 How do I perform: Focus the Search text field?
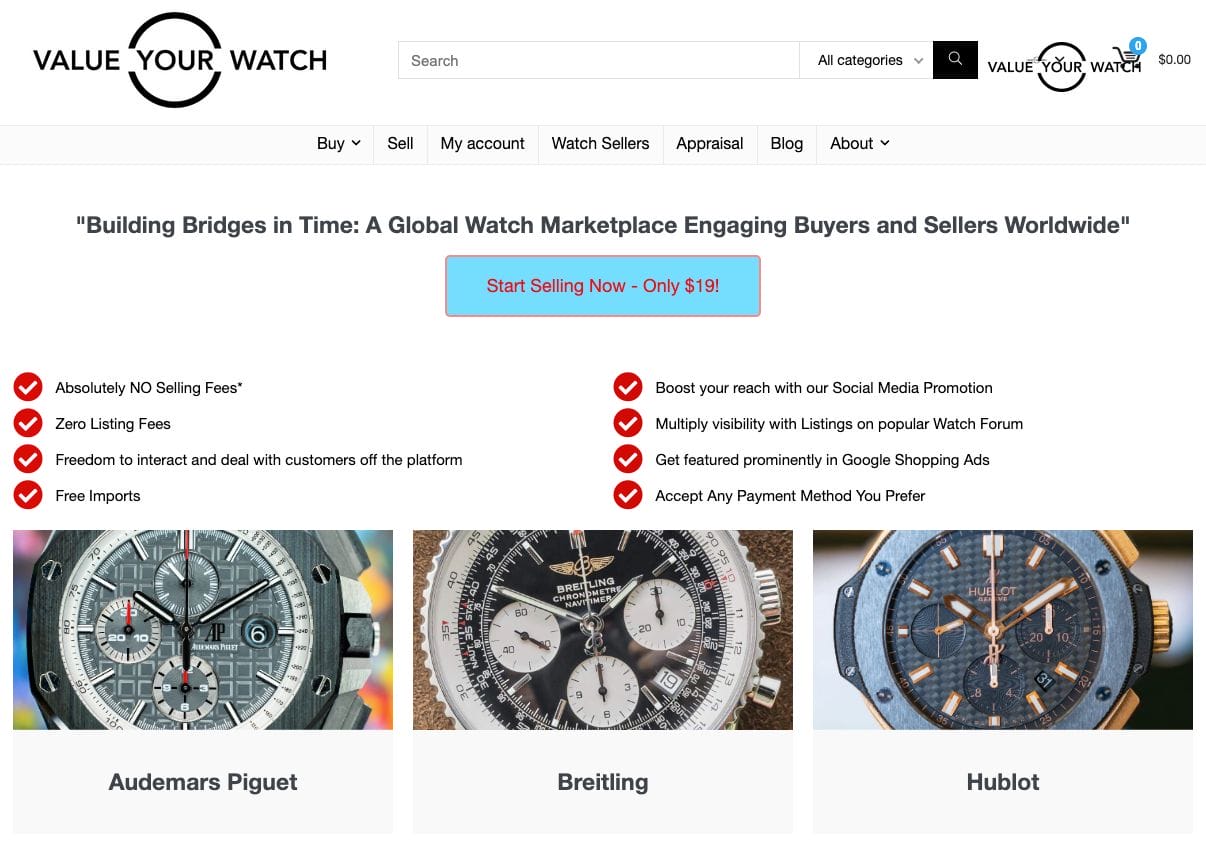[599, 60]
